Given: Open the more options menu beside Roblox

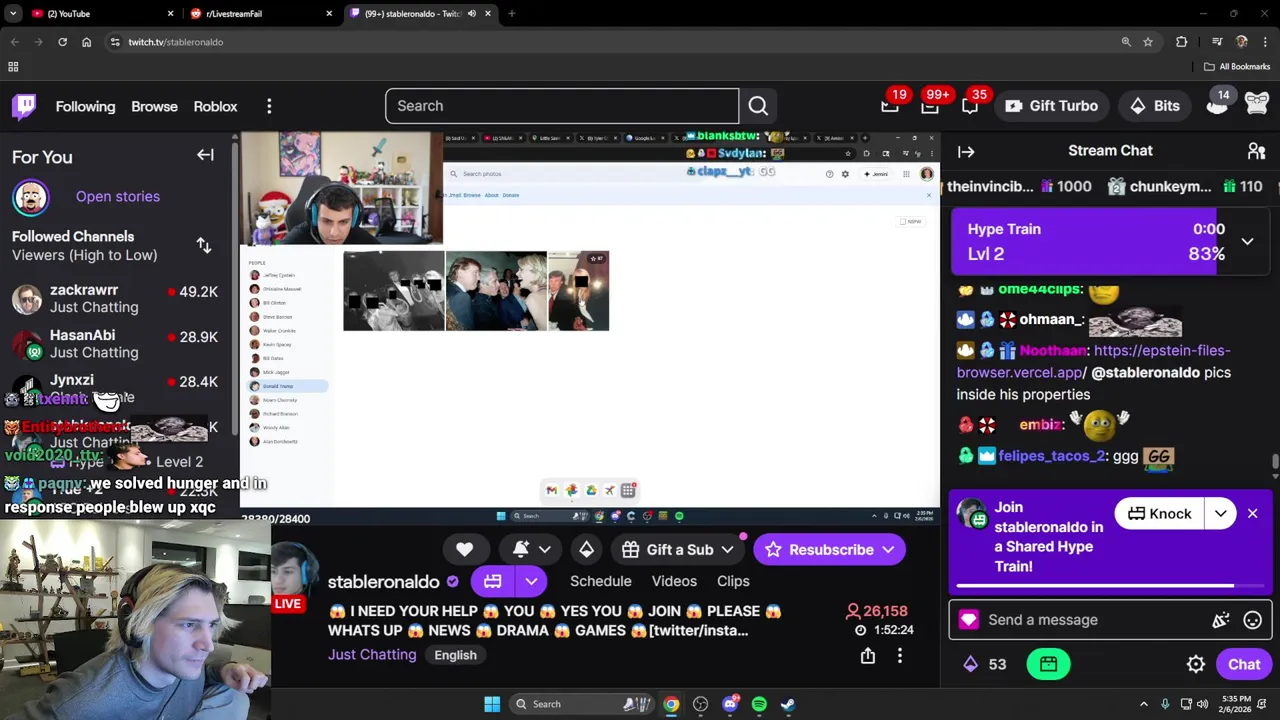Looking at the screenshot, I should pos(269,106).
